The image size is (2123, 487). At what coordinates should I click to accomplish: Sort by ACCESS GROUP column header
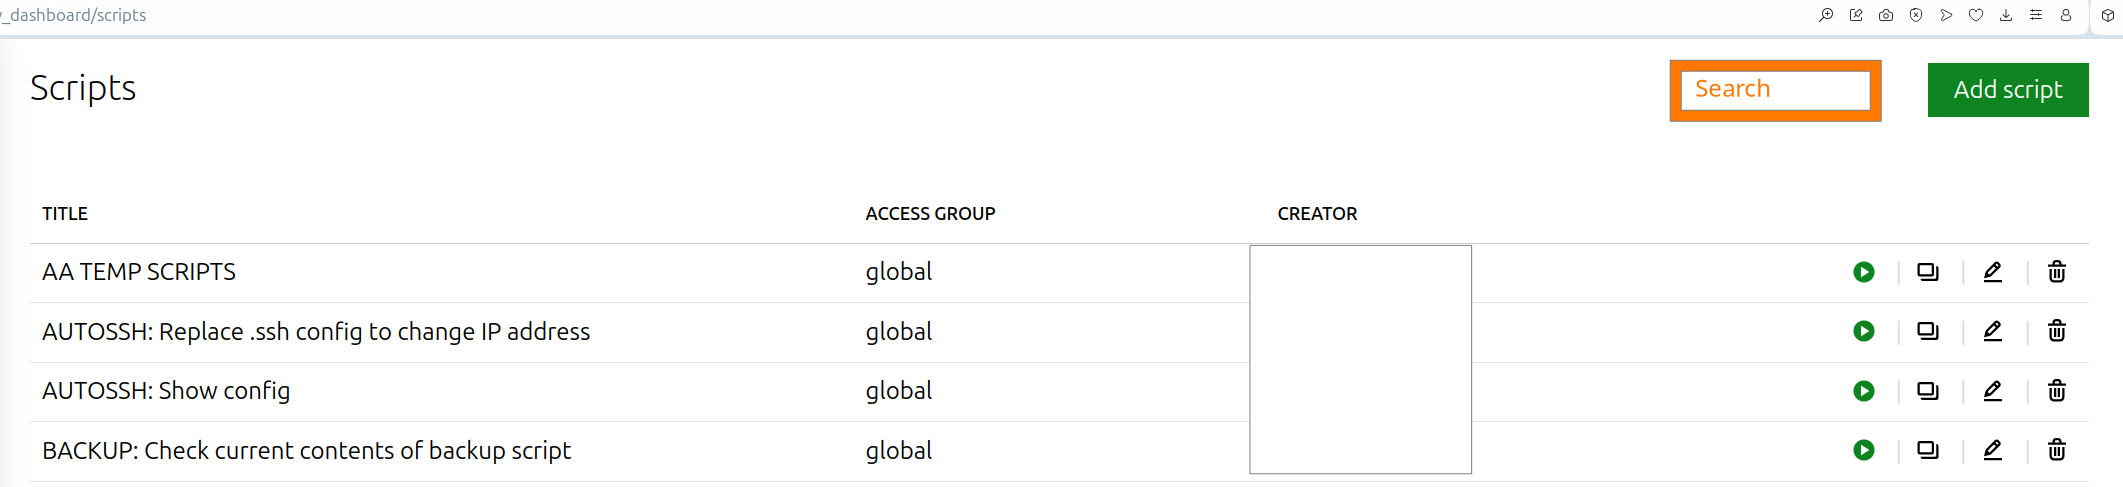[930, 214]
